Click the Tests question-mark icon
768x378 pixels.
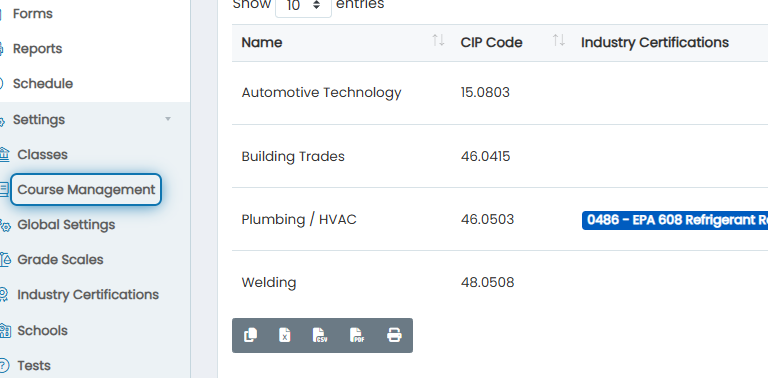tap(3, 365)
